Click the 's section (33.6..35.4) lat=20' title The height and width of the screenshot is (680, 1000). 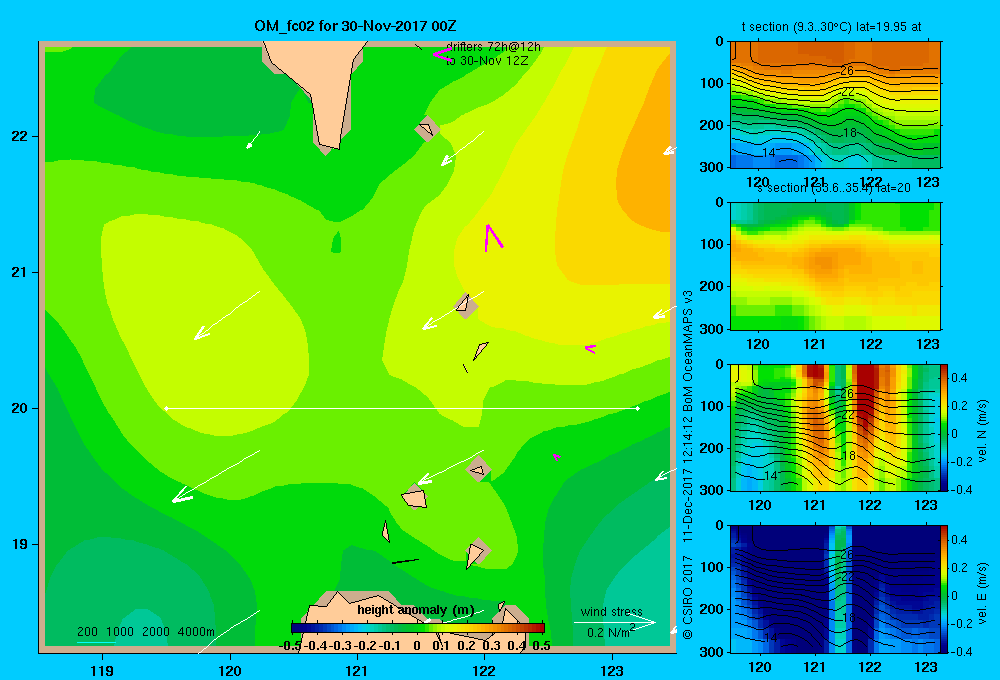tap(834, 188)
